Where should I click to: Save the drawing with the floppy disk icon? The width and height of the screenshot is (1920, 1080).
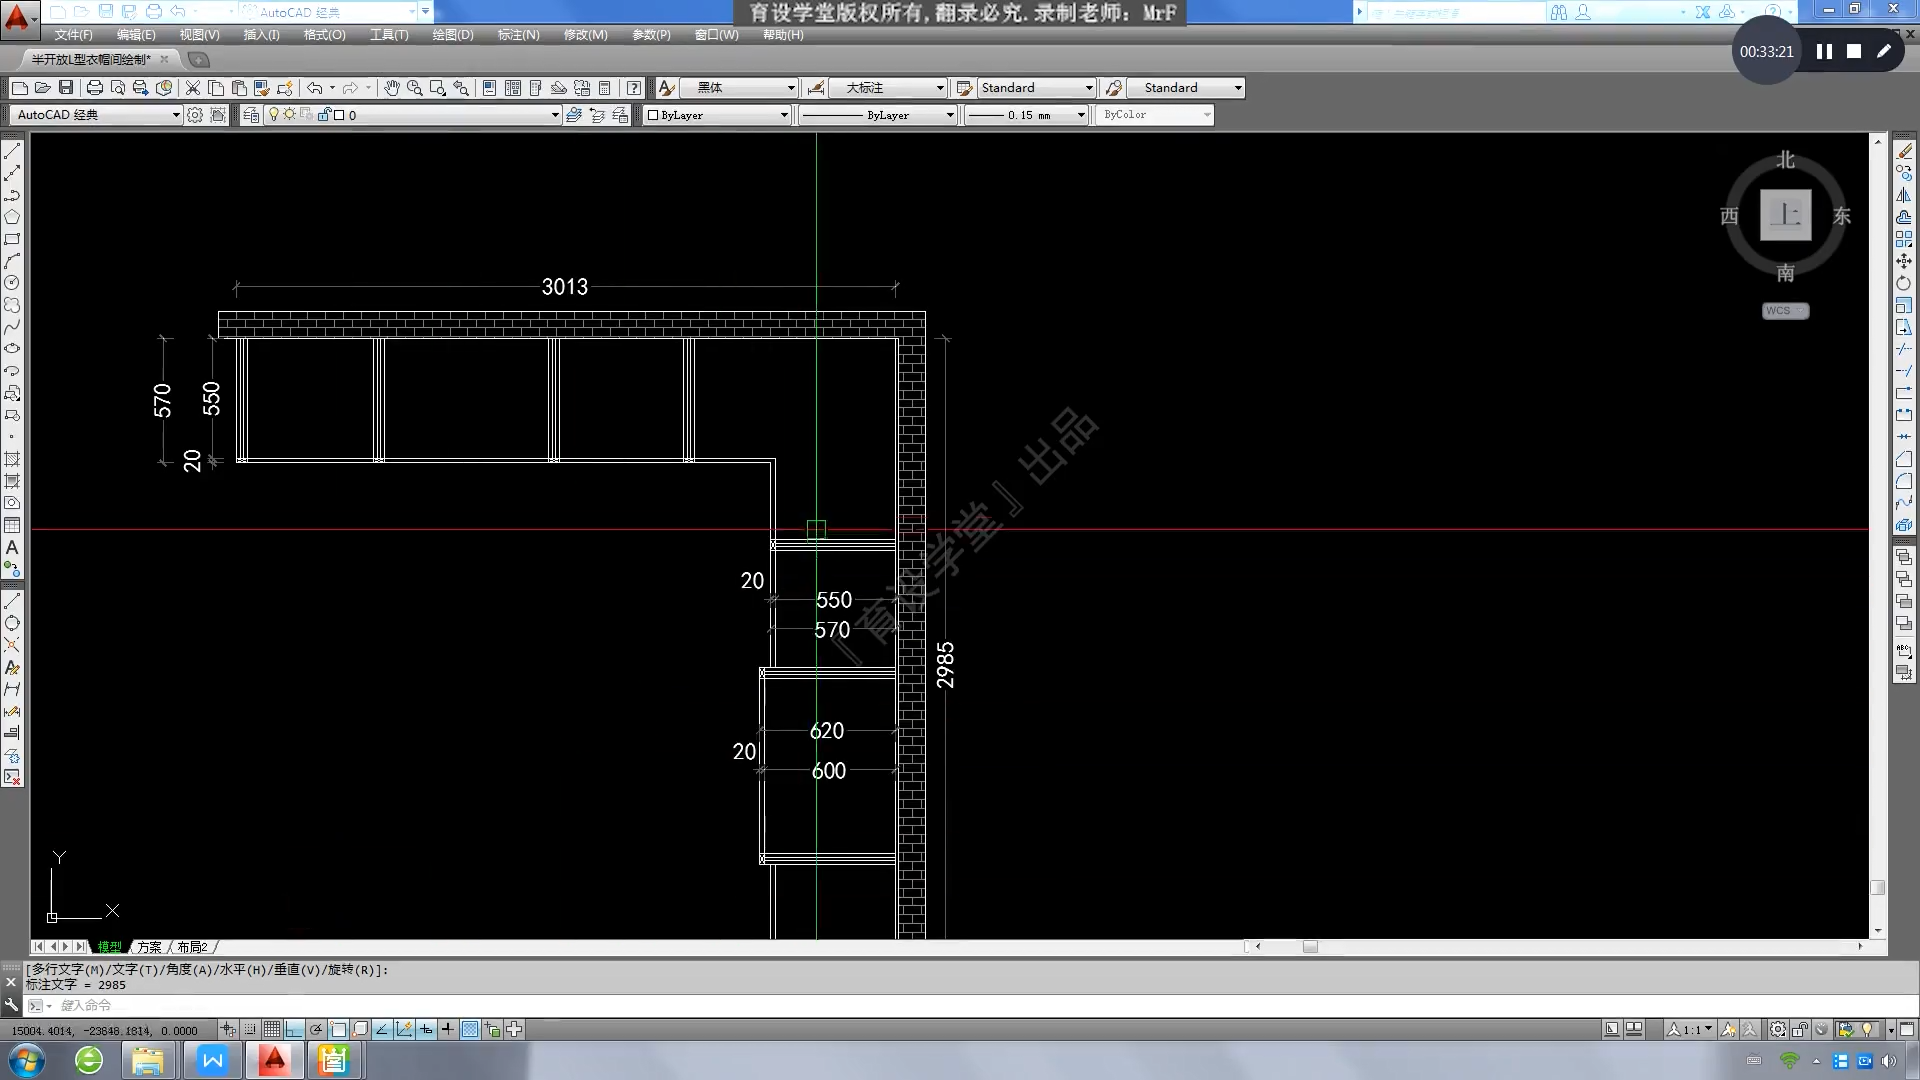(x=66, y=88)
